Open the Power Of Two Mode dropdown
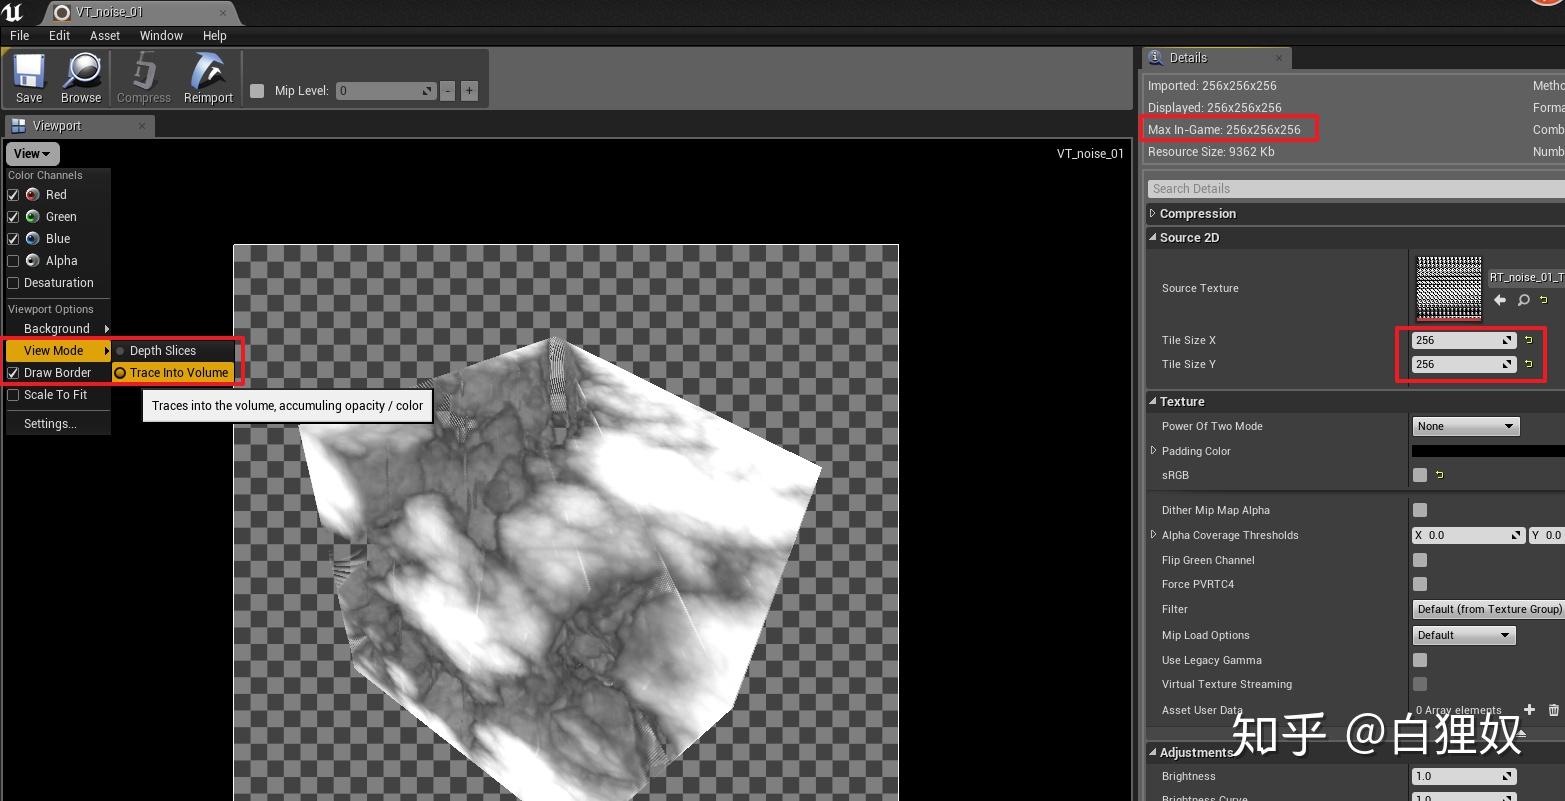The image size is (1565, 801). coord(1465,426)
